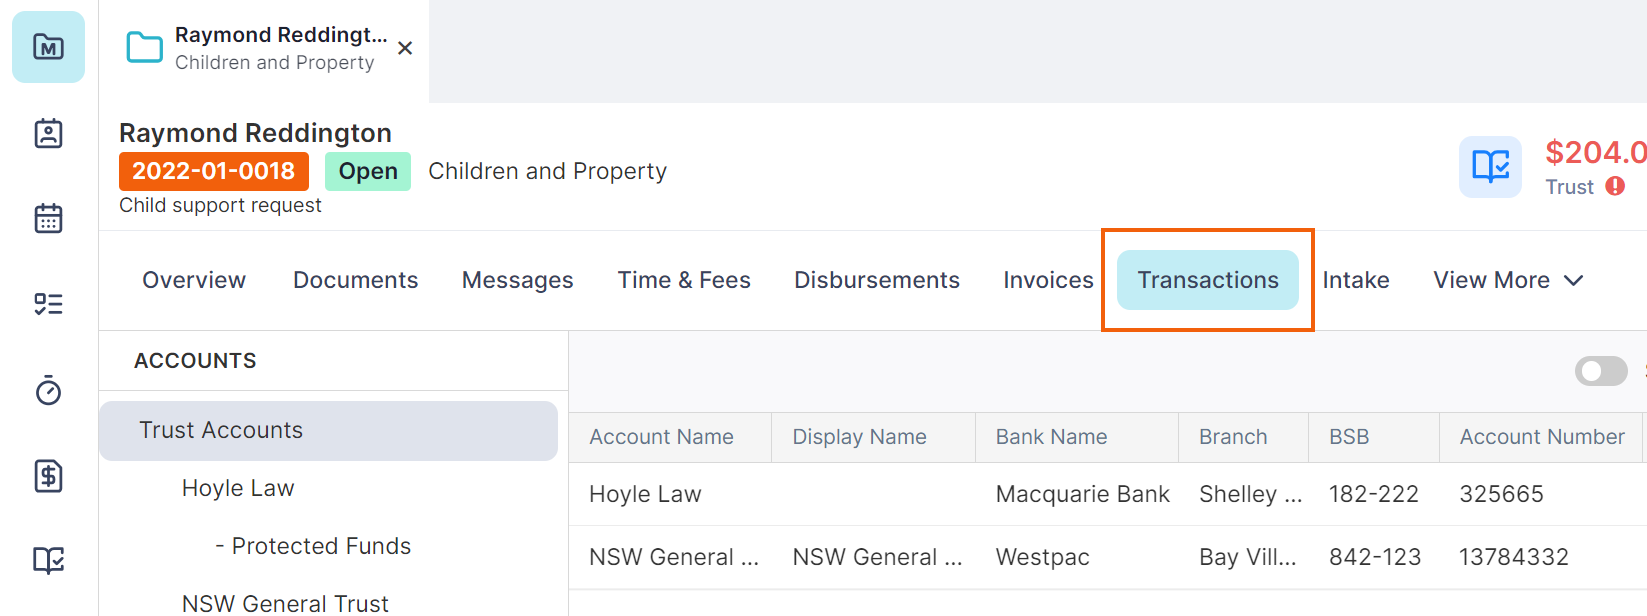The image size is (1647, 616).
Task: Click the red Trust warning alert icon
Action: coord(1615,186)
